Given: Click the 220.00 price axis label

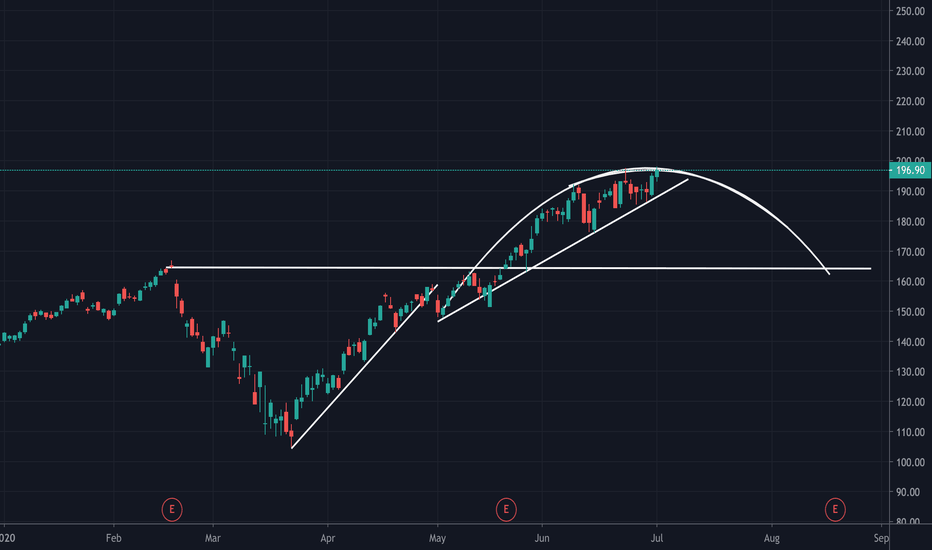Looking at the screenshot, I should (910, 102).
